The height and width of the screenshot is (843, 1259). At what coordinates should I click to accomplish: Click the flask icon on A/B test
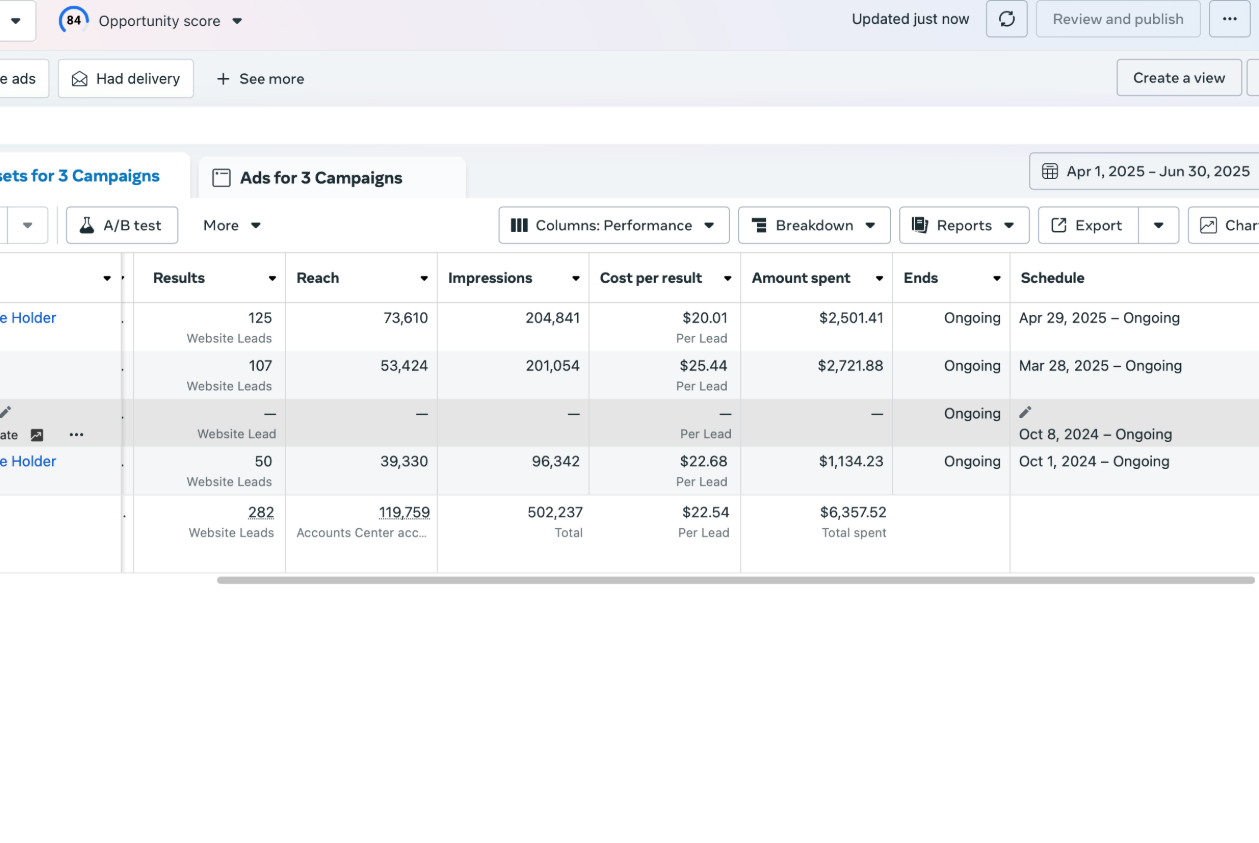click(x=87, y=225)
